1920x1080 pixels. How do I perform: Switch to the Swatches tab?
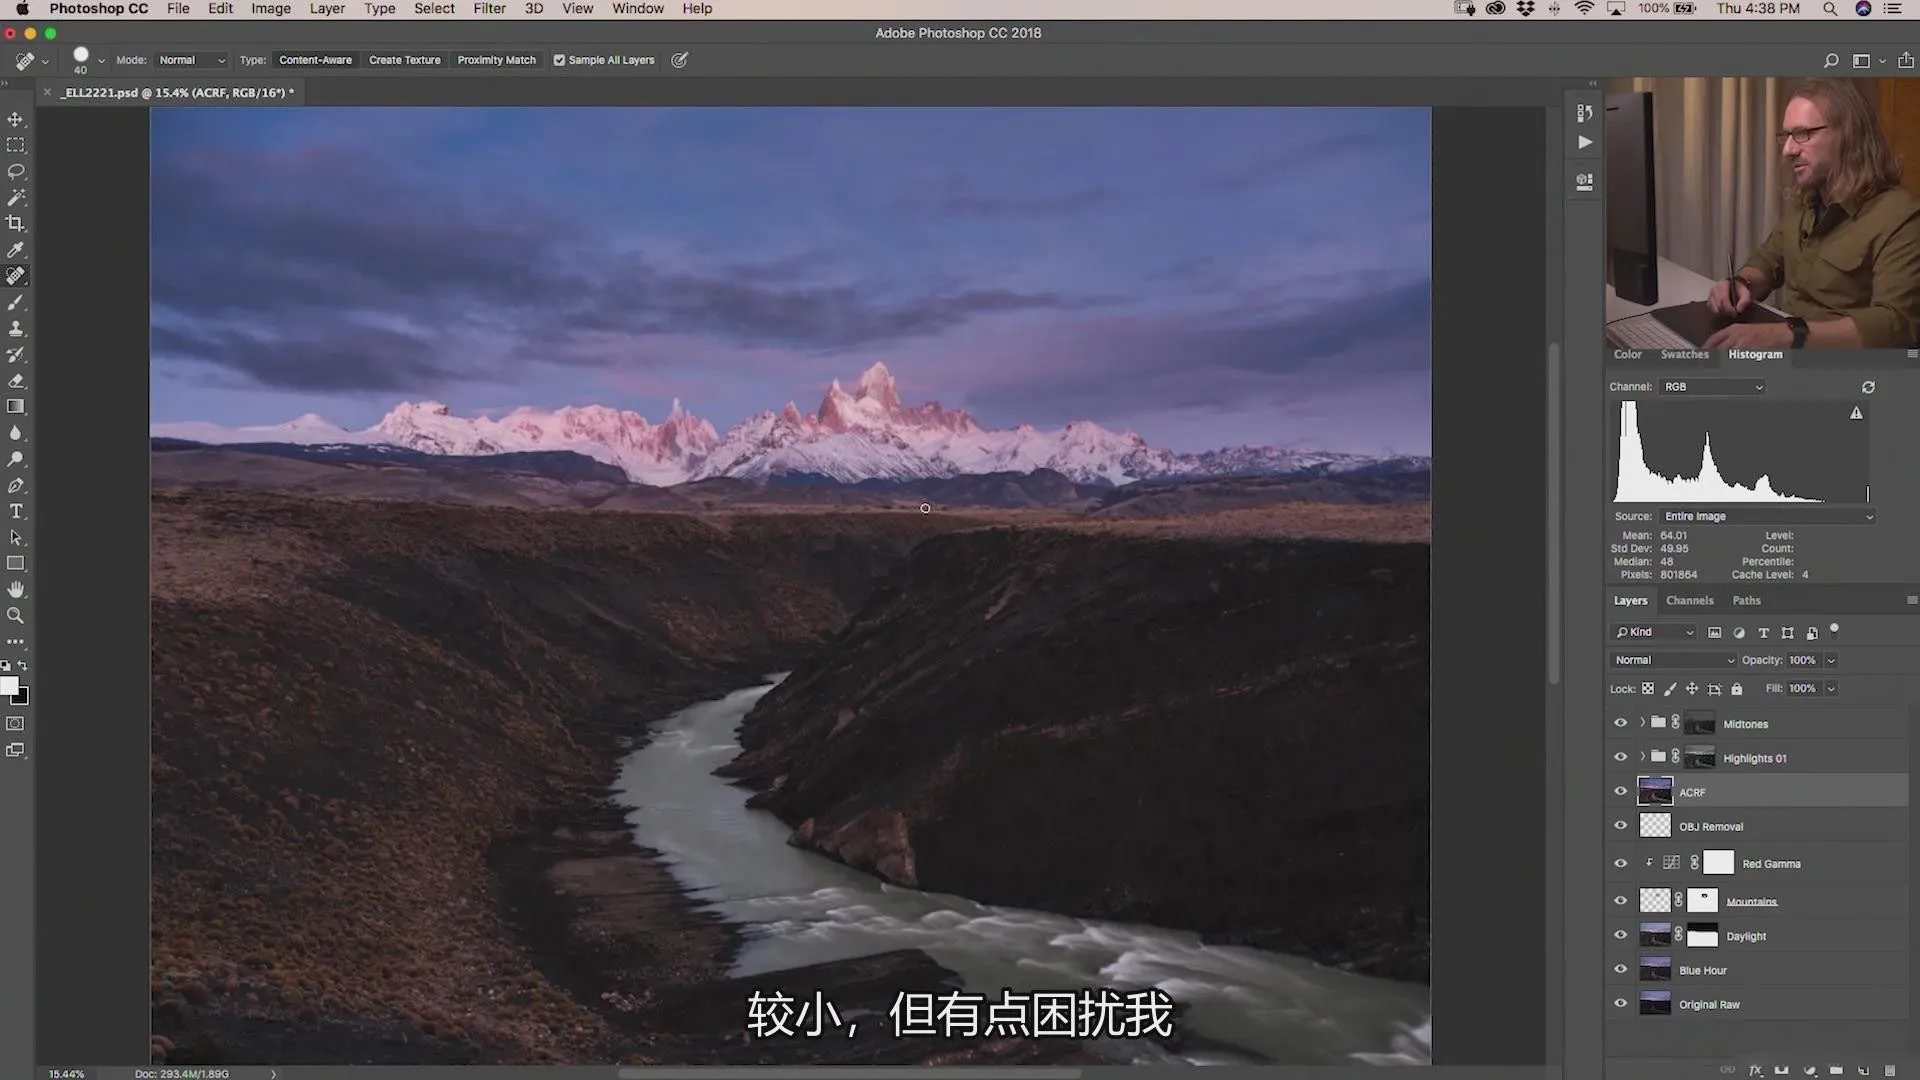pos(1685,353)
